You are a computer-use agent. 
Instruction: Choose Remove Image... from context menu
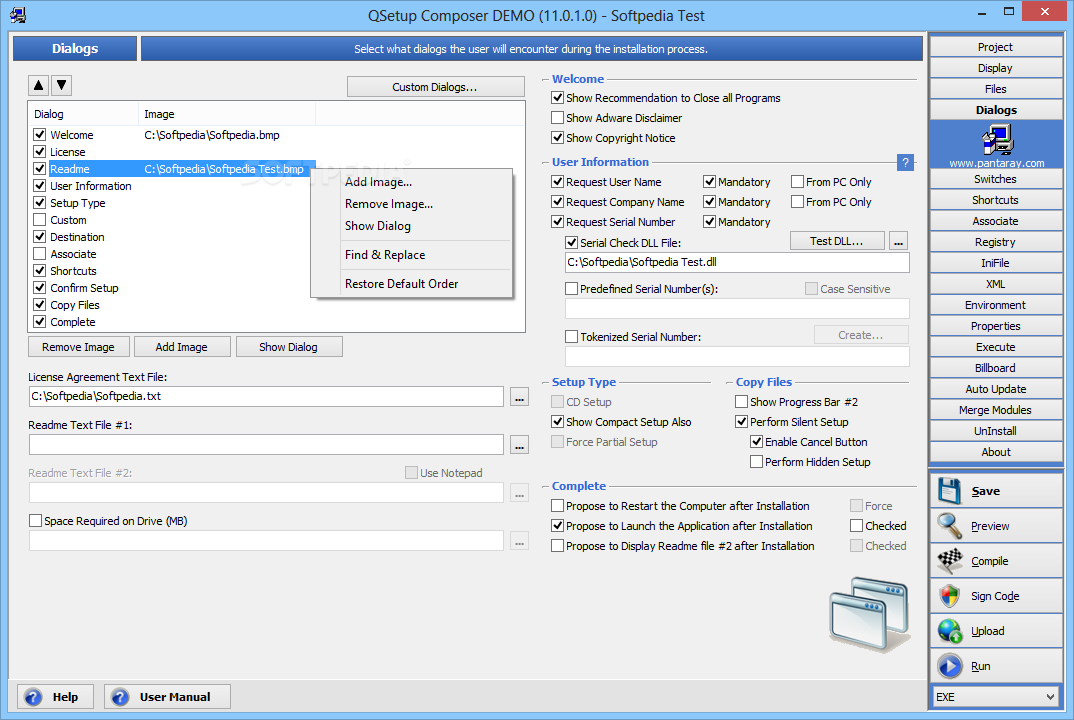pyautogui.click(x=388, y=203)
